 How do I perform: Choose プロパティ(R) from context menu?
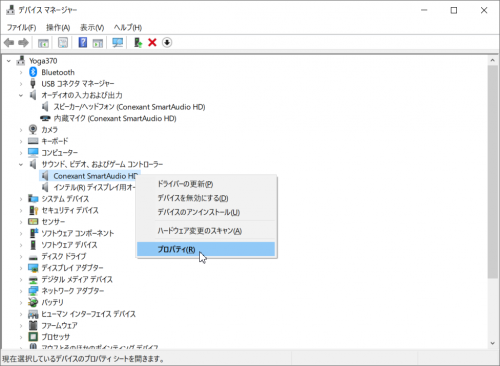tap(206, 249)
